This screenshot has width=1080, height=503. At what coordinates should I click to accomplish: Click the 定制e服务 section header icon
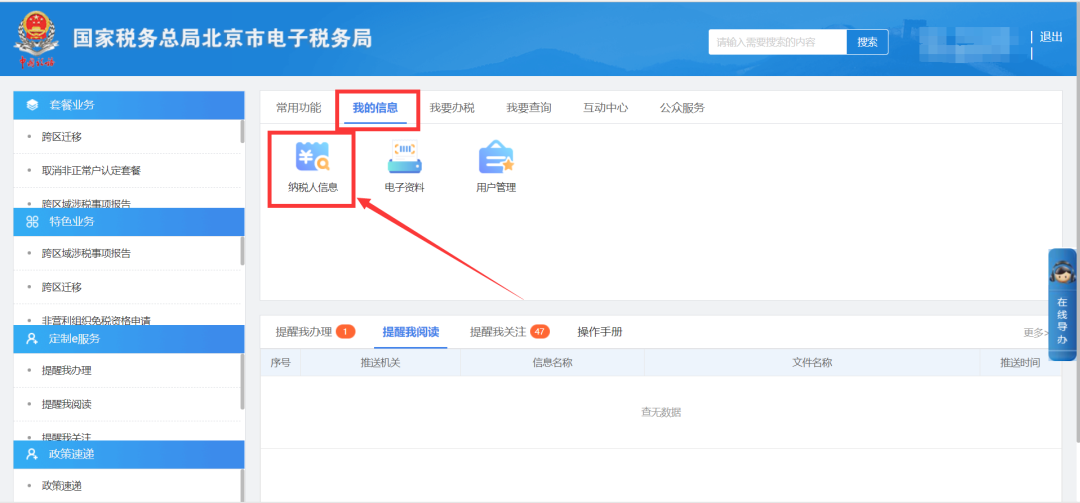click(32, 338)
